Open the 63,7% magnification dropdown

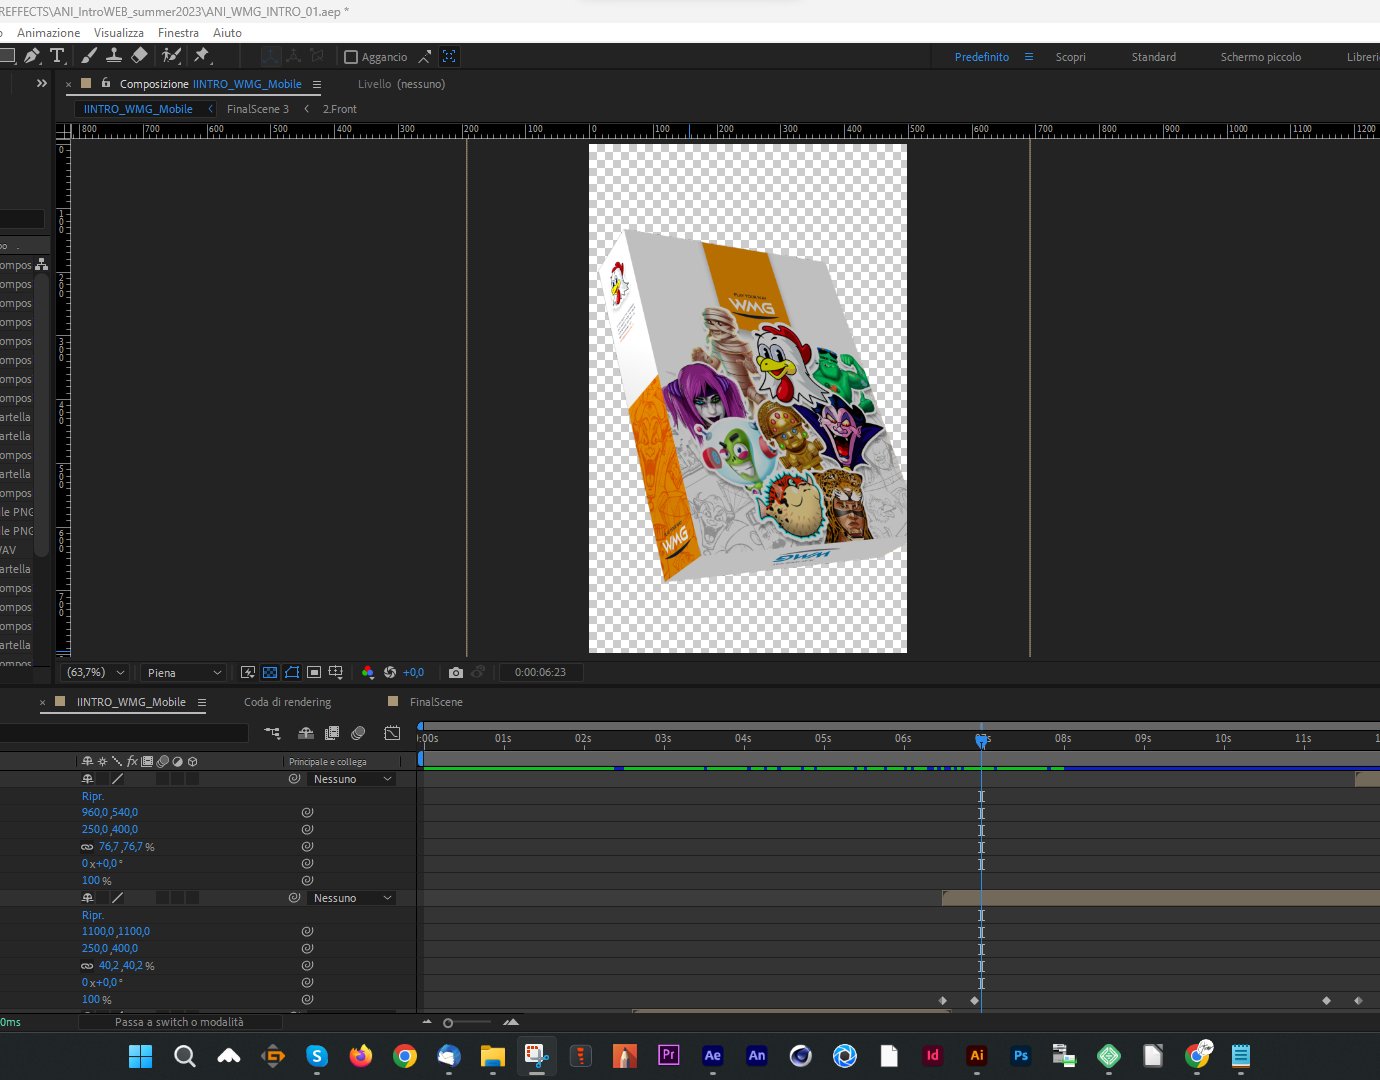pos(96,672)
